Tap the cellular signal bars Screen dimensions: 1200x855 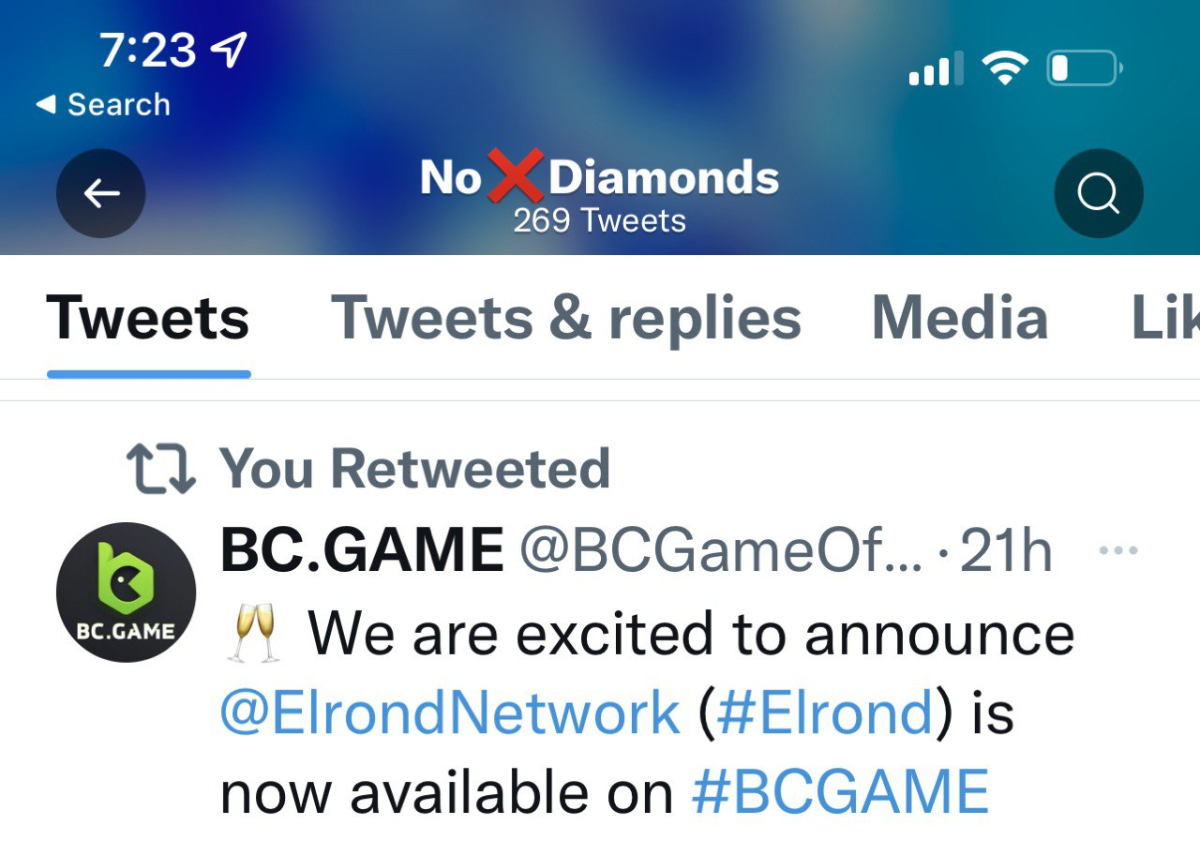[x=936, y=70]
